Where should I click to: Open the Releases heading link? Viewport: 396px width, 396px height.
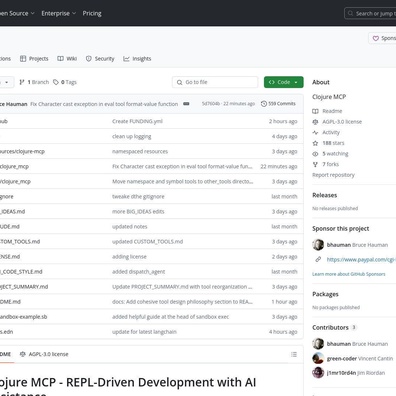click(325, 195)
